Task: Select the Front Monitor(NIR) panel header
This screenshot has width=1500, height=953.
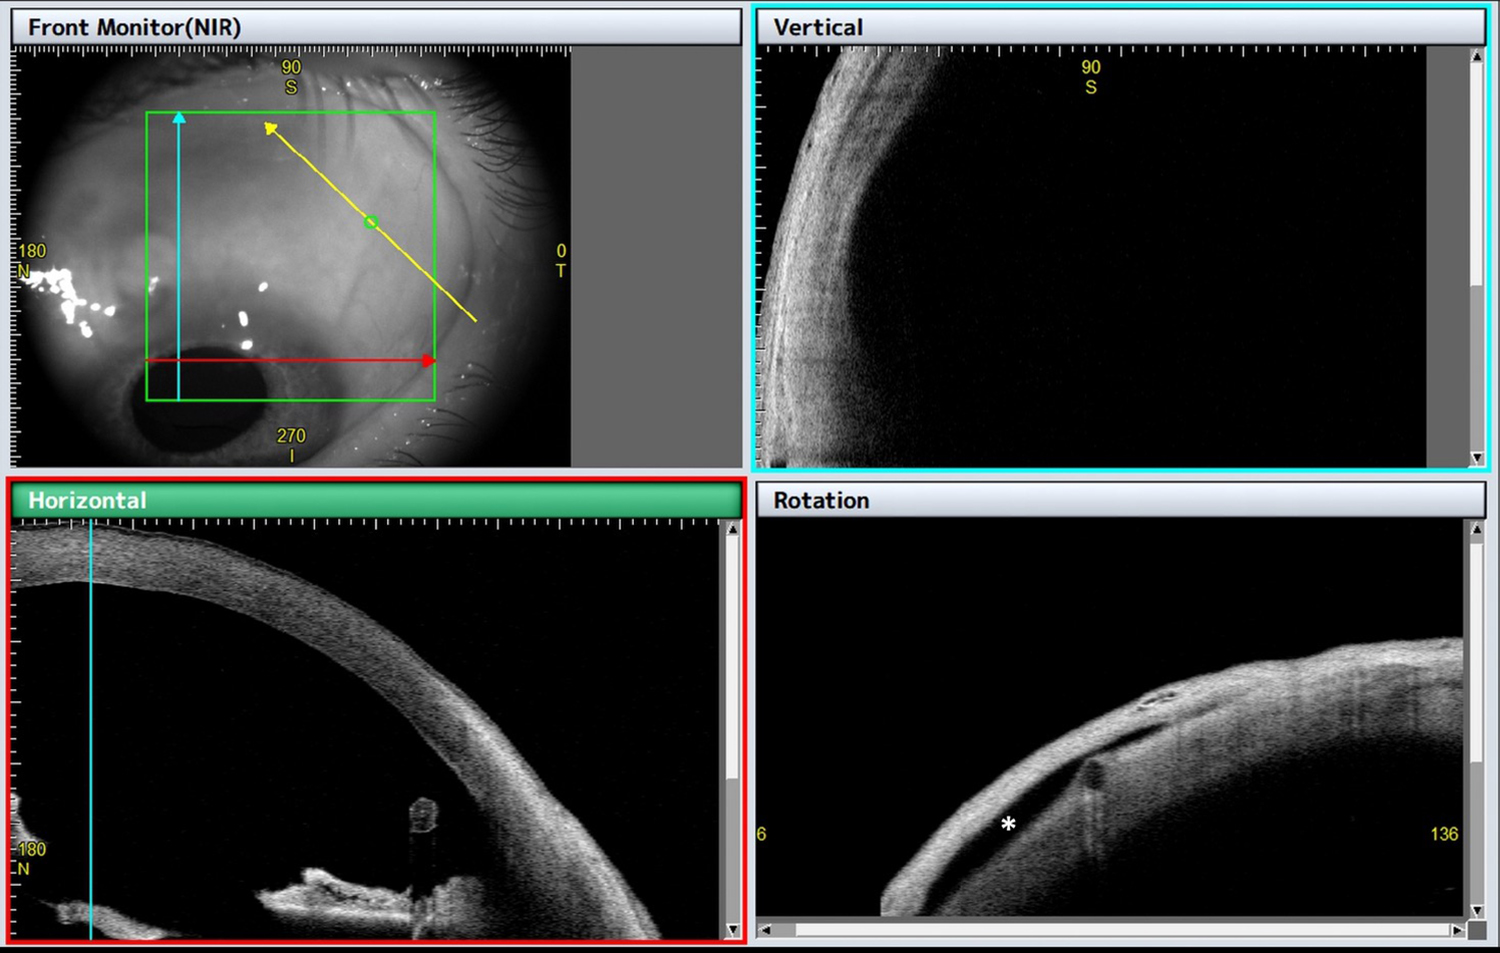Action: (376, 27)
